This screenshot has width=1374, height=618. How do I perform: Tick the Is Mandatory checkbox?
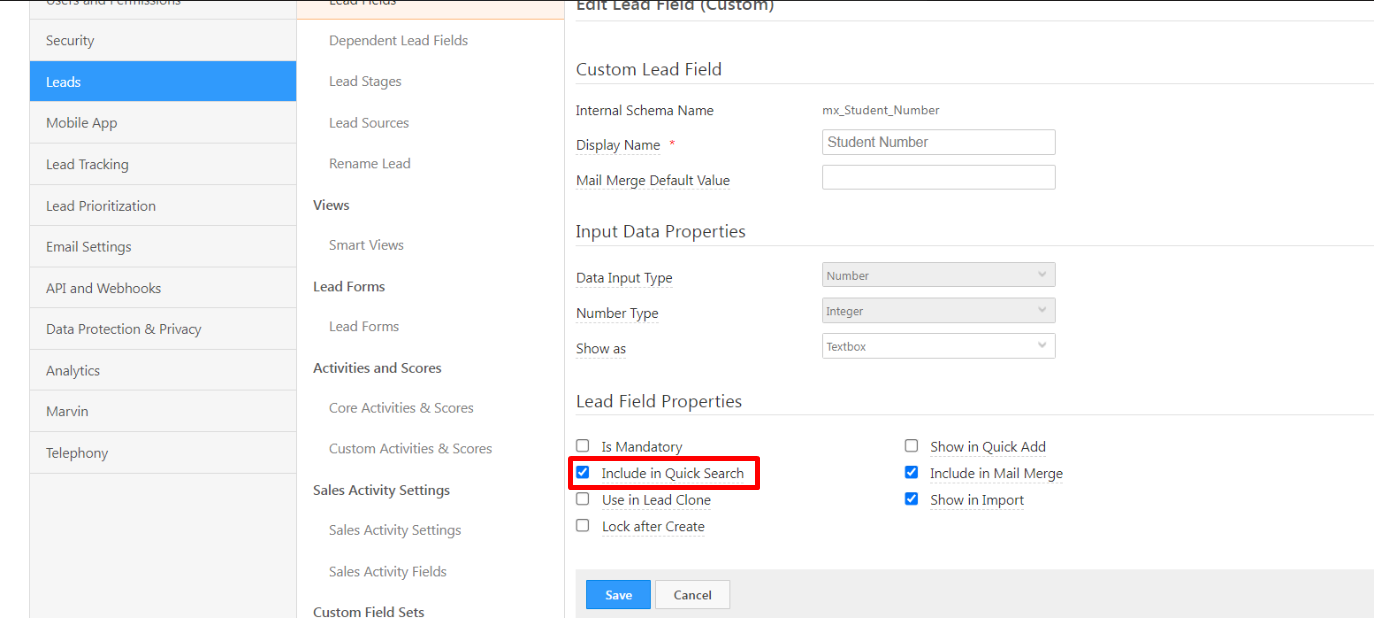[x=583, y=446]
